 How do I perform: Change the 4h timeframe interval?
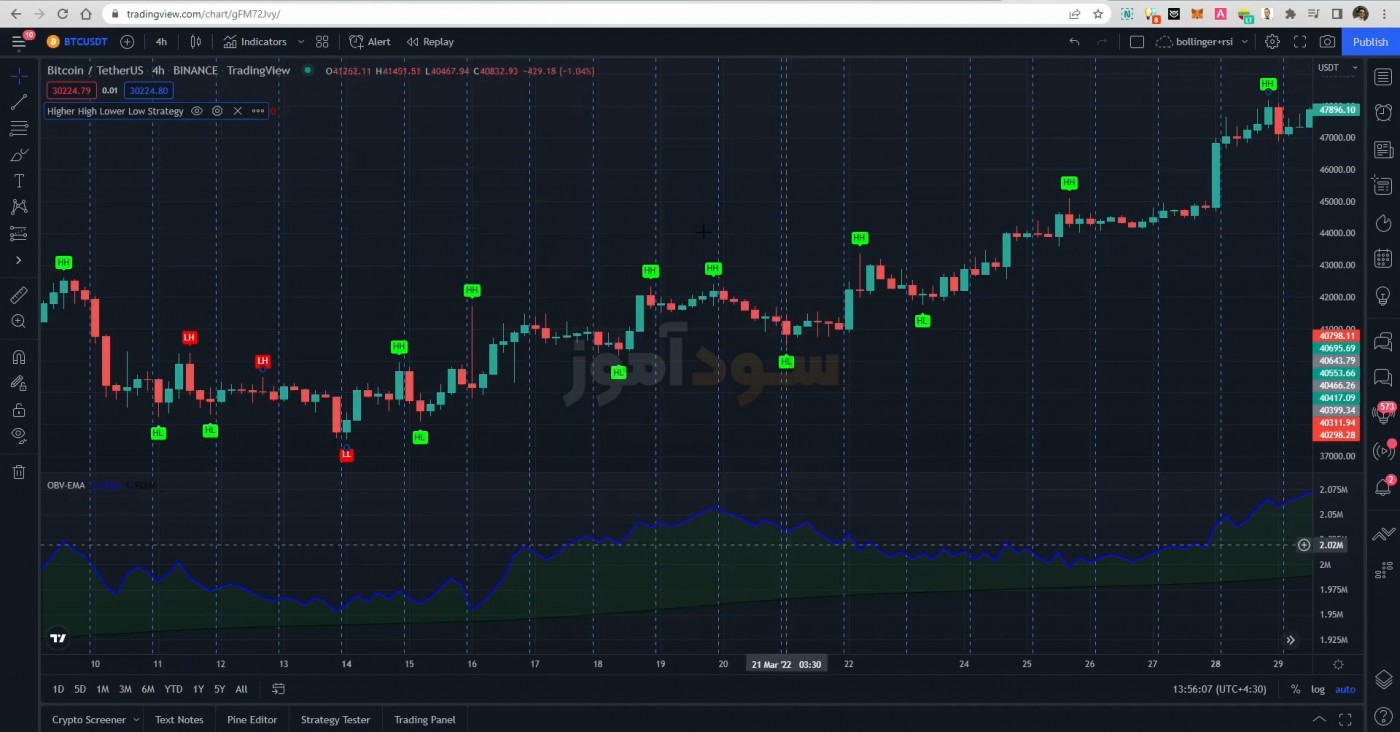(x=161, y=42)
